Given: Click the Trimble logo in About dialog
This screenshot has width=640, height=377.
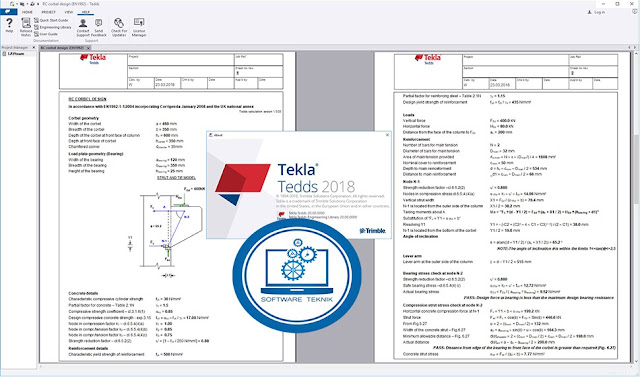Looking at the screenshot, I should point(372,231).
